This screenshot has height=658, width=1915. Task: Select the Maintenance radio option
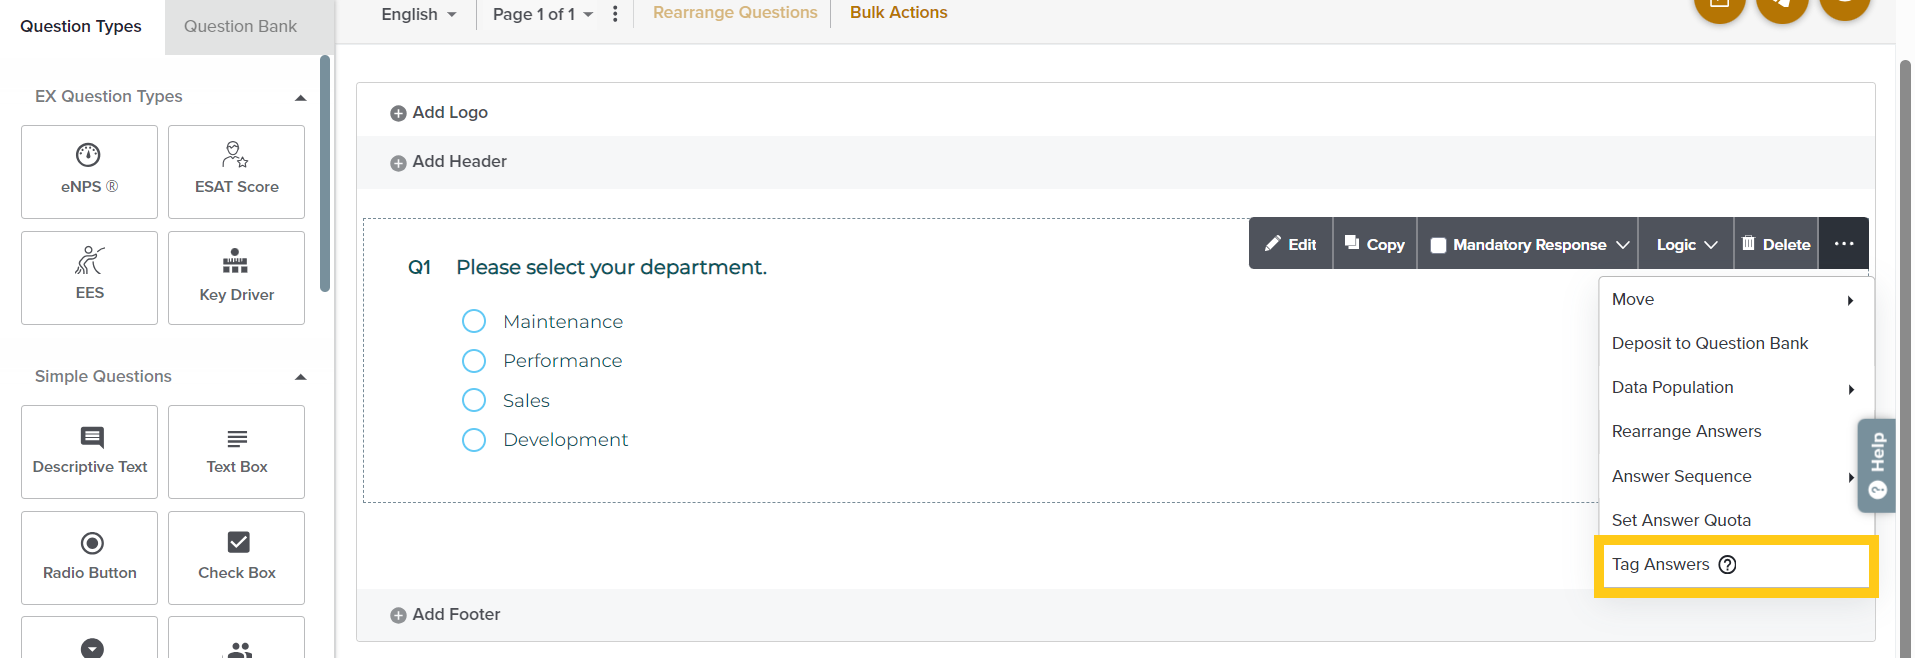pos(474,321)
